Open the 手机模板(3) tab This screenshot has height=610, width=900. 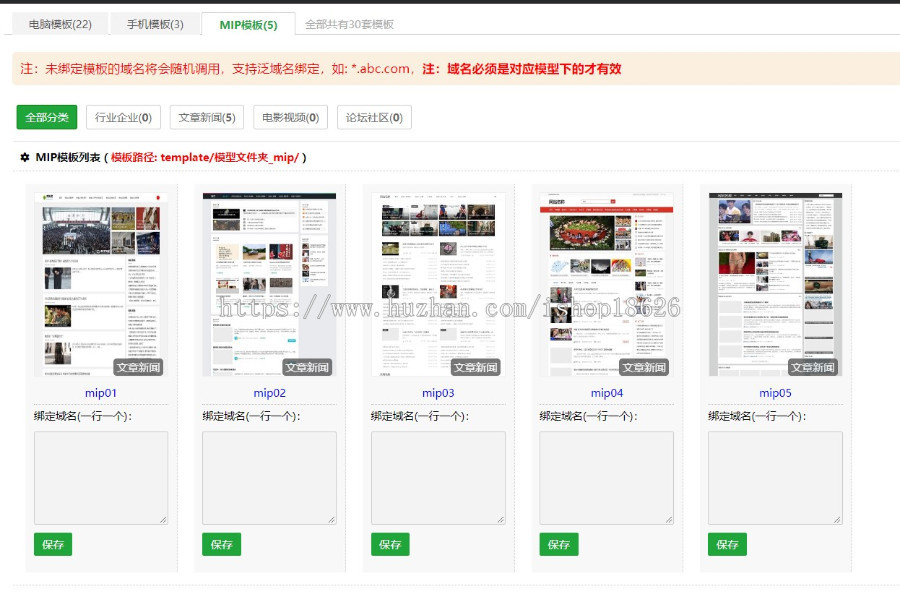[155, 24]
